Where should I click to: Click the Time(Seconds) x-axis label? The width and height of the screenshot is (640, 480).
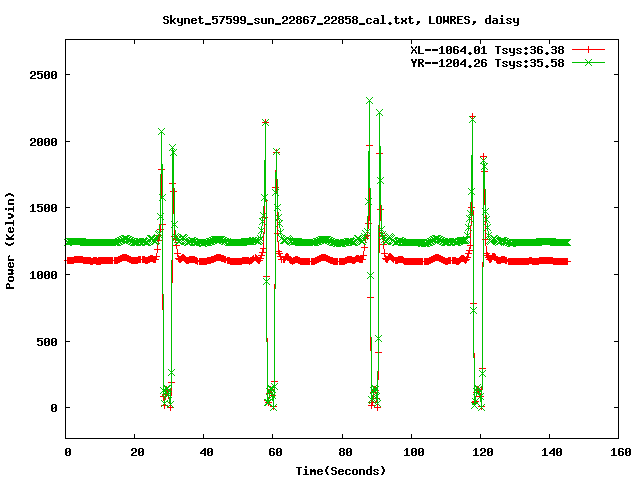pos(340,471)
